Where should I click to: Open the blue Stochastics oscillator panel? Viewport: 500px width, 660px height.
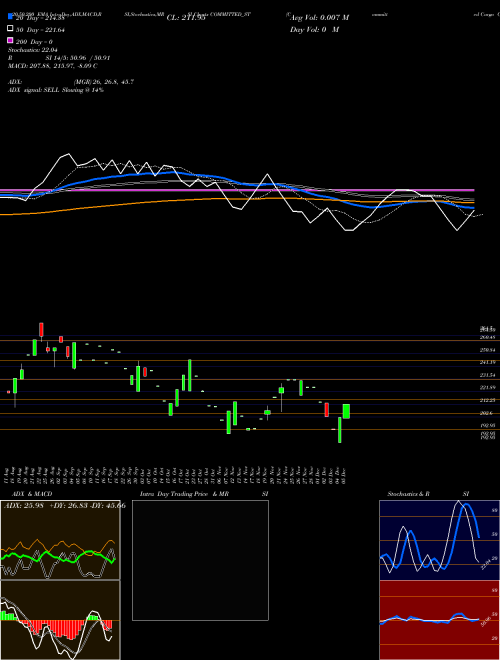(x=439, y=540)
